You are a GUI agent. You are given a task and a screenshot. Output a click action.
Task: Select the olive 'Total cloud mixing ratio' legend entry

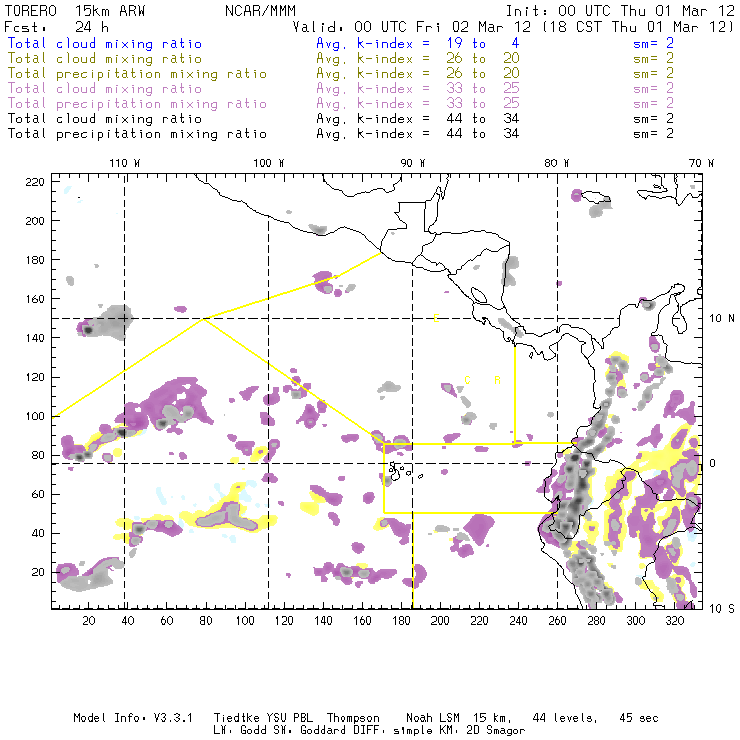(105, 59)
